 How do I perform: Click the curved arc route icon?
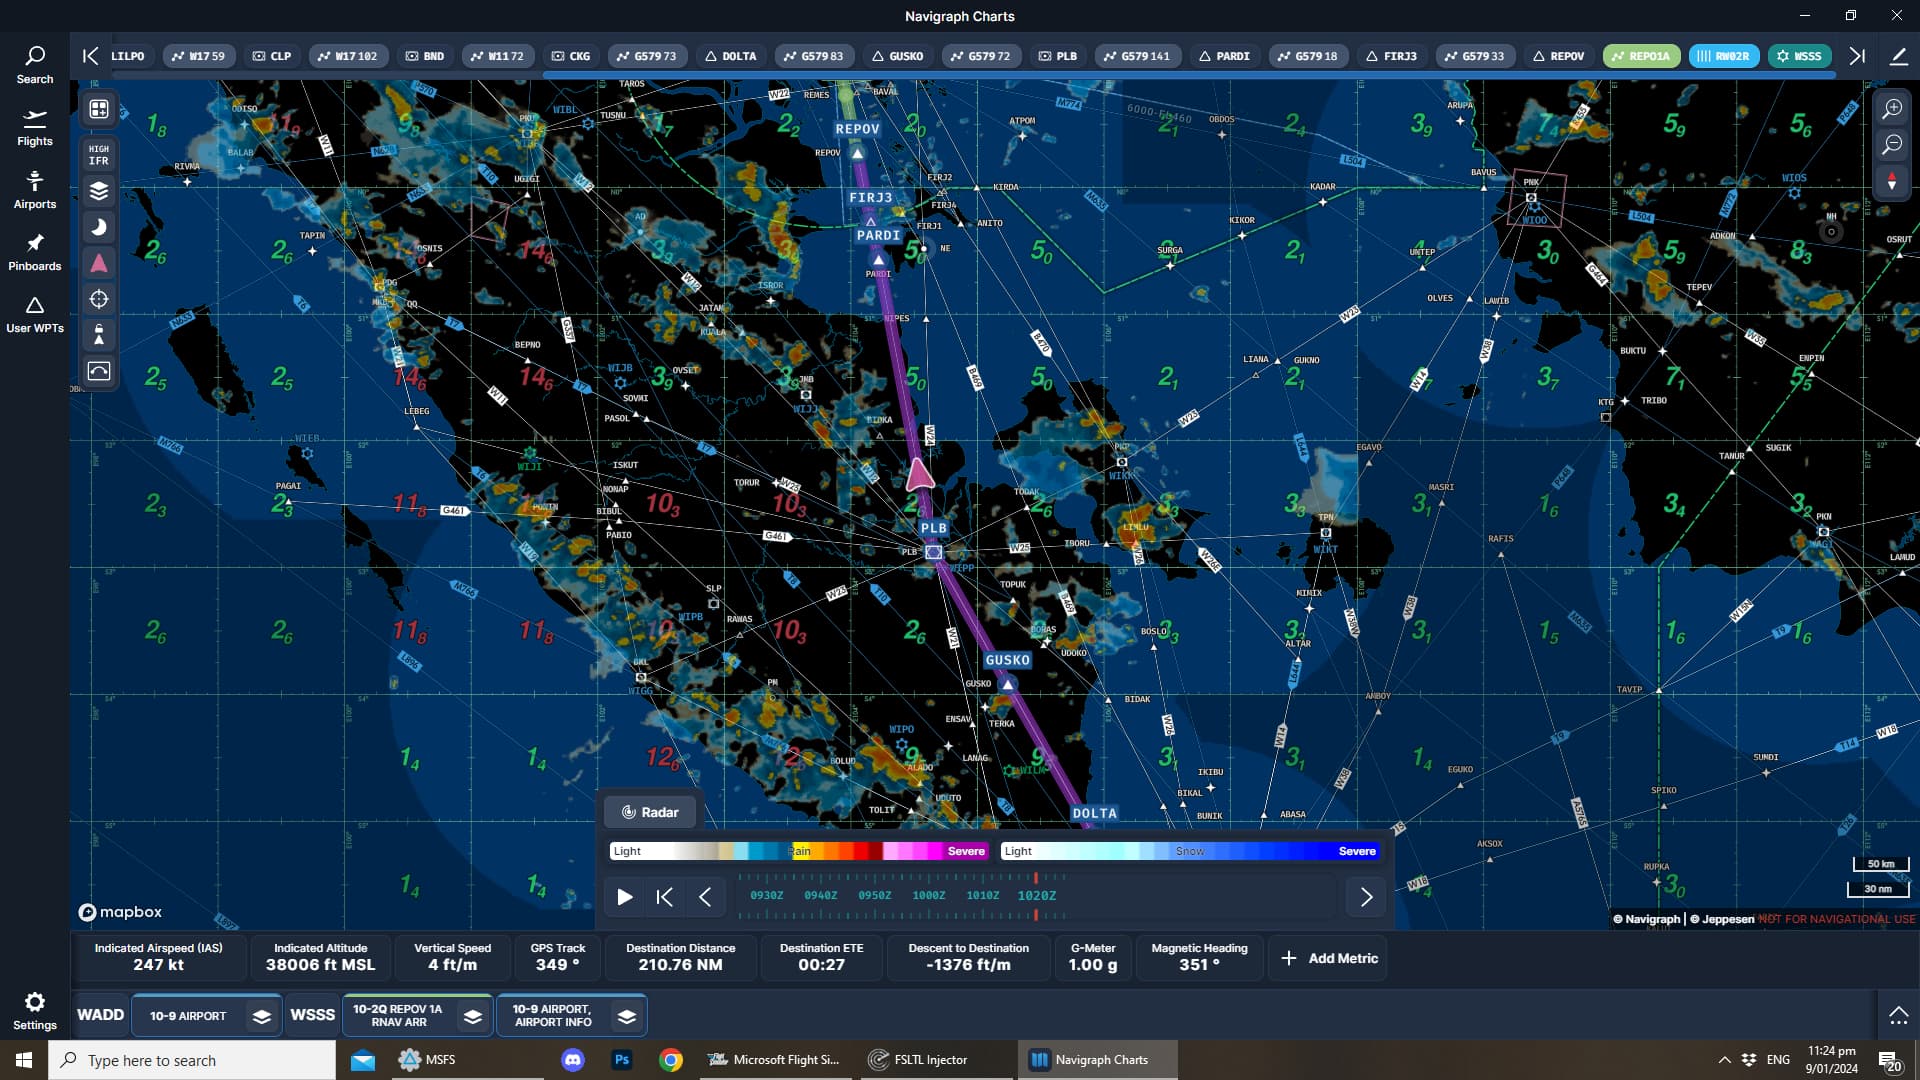pos(99,371)
